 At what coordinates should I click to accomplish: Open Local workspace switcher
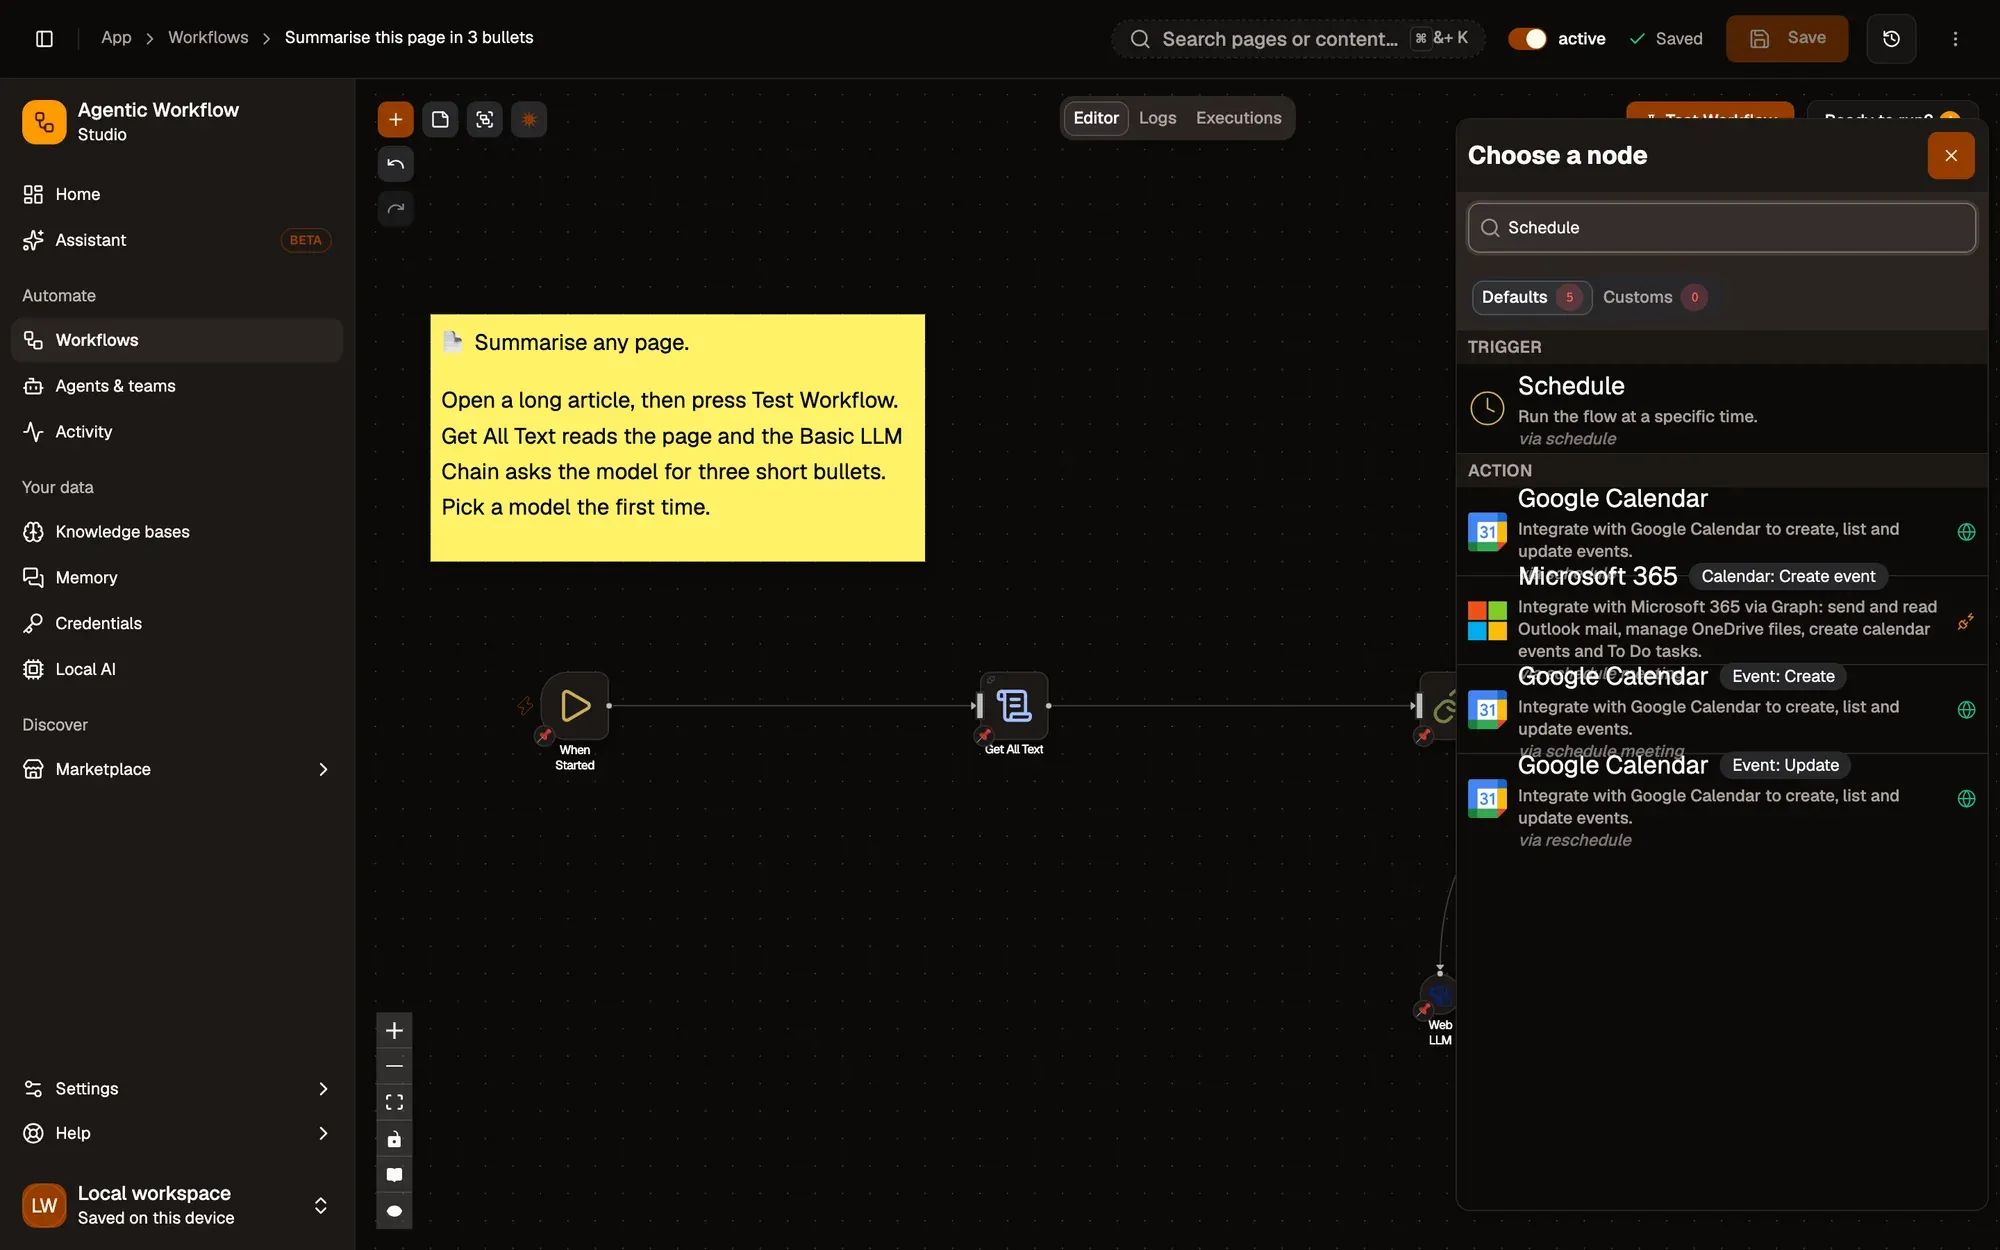(x=177, y=1205)
